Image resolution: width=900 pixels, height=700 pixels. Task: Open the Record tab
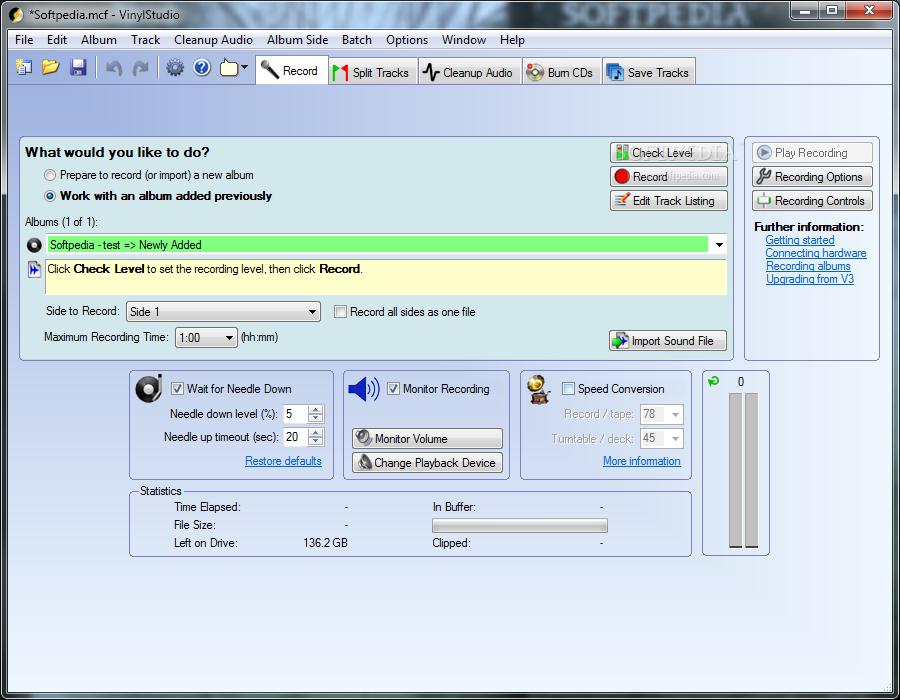click(x=292, y=71)
